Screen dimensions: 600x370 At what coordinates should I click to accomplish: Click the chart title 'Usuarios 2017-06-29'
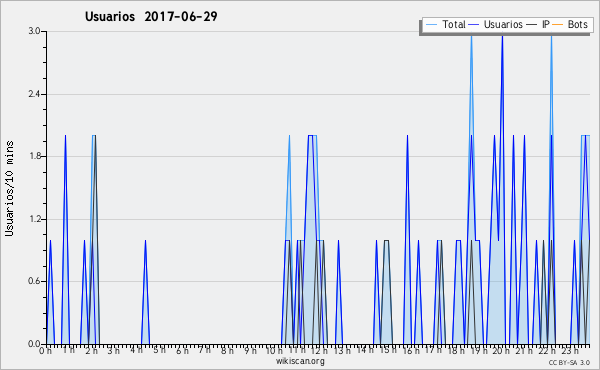point(151,17)
